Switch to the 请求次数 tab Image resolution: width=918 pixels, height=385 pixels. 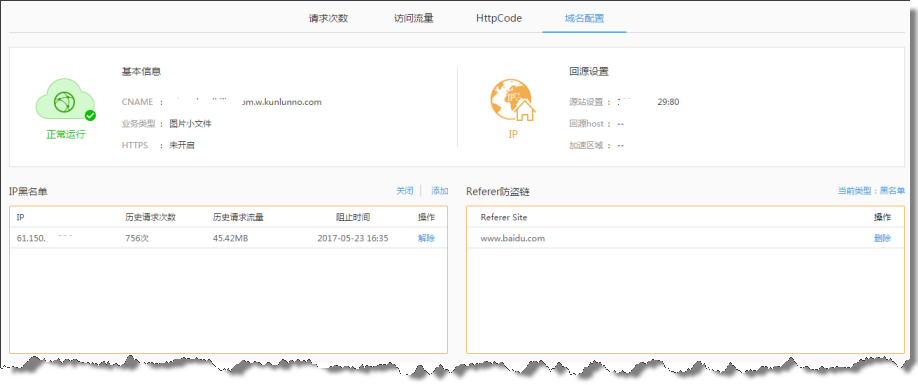(x=328, y=18)
